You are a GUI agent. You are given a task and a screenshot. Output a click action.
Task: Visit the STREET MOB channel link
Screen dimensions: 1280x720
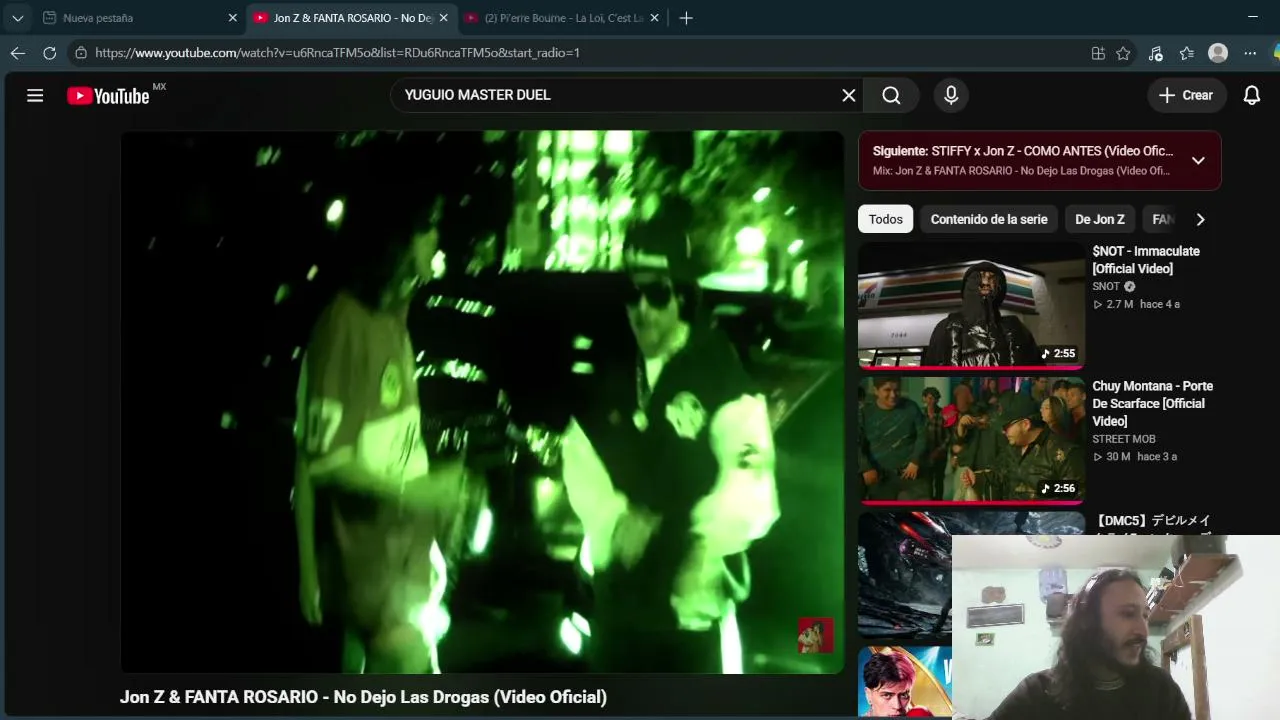[1124, 439]
